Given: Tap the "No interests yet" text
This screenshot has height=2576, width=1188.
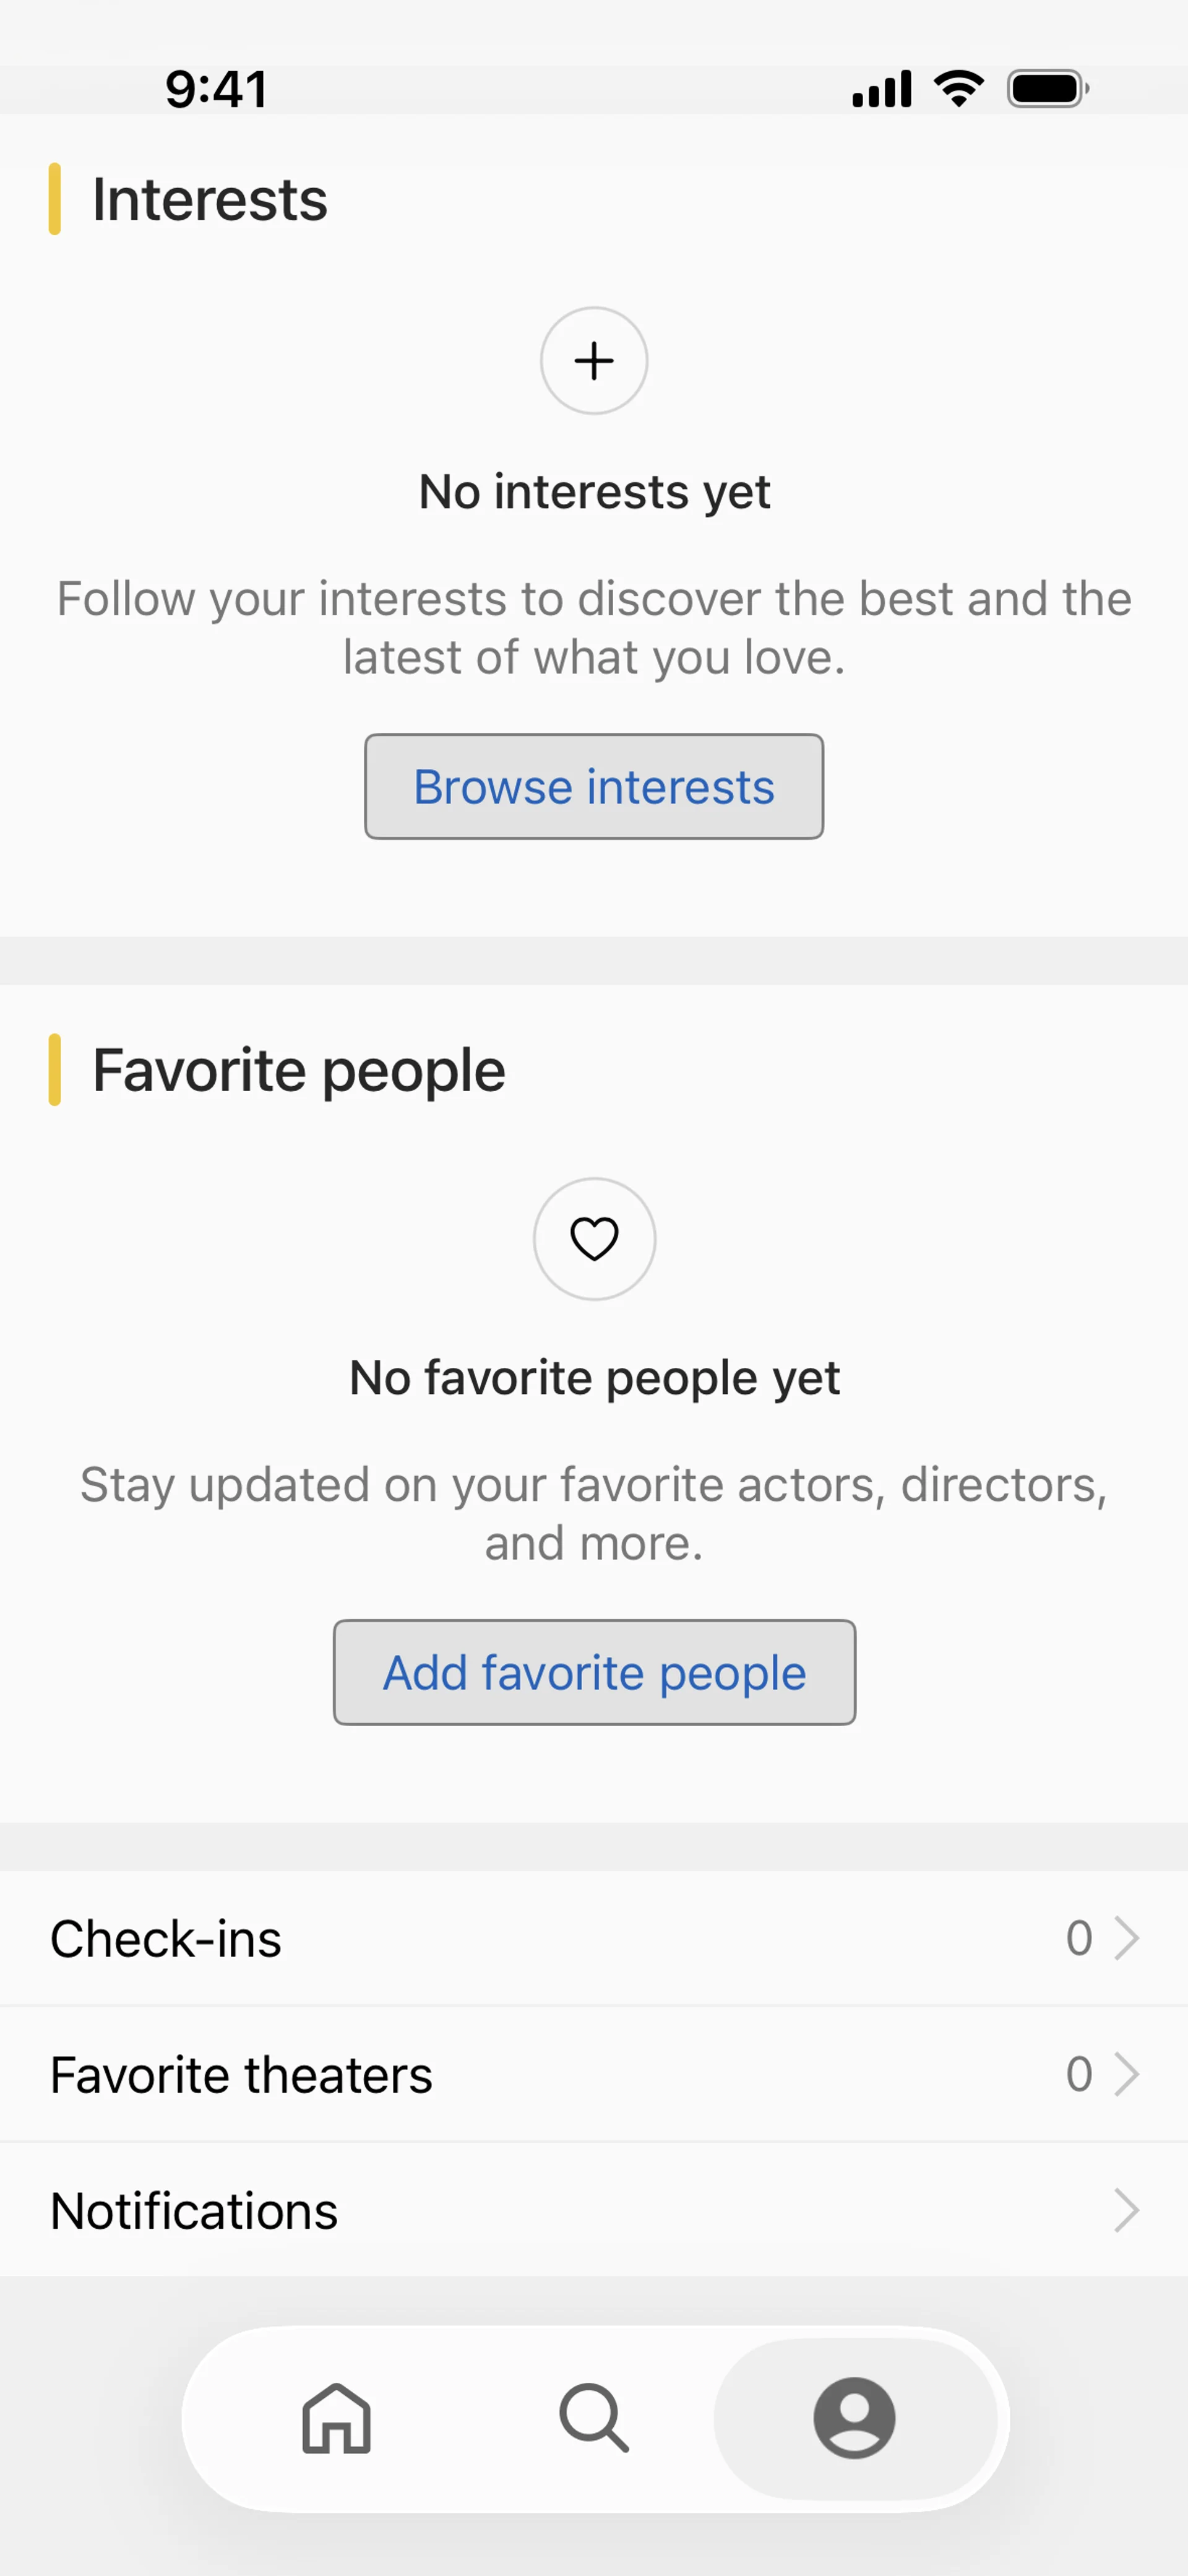Looking at the screenshot, I should coord(594,492).
